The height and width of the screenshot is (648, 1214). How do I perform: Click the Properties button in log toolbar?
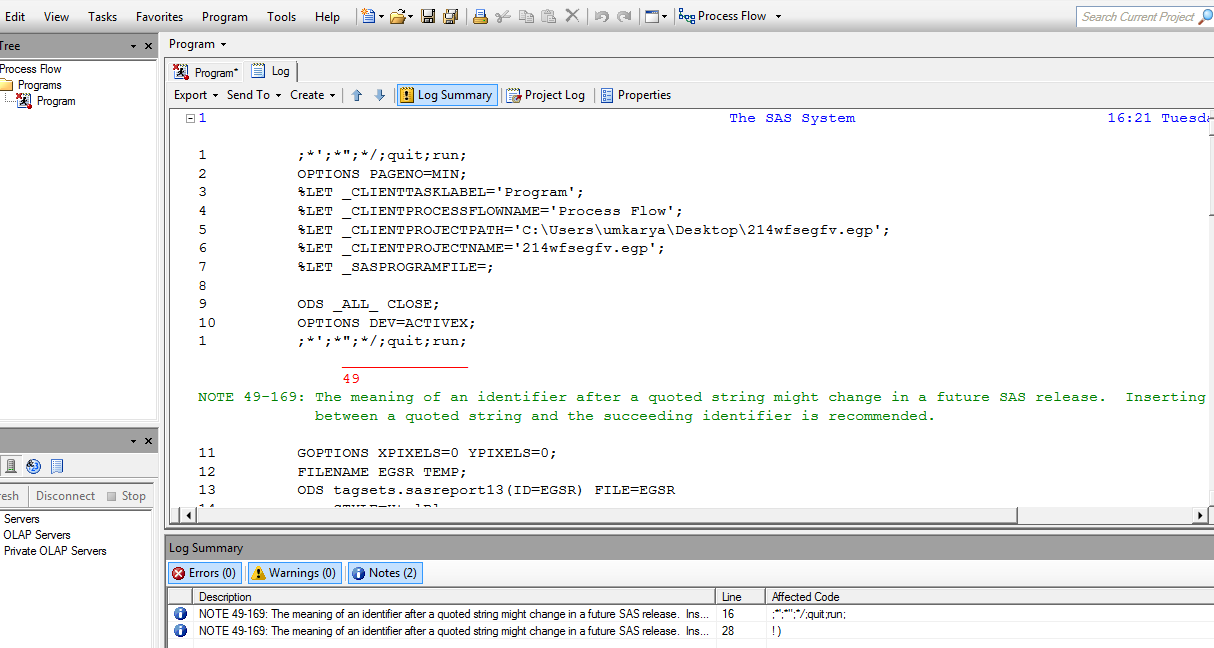coord(636,95)
